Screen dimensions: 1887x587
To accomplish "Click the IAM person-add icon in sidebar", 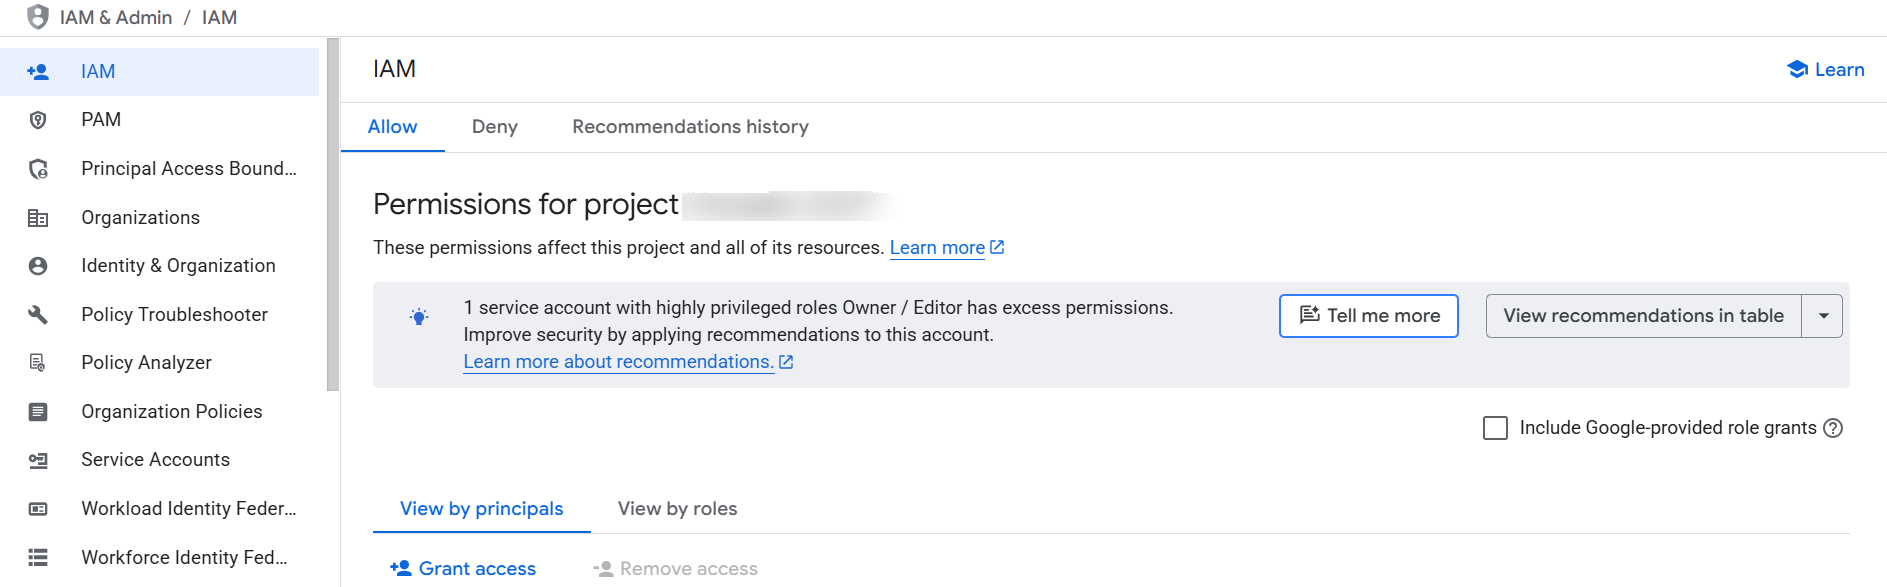I will click(x=38, y=72).
